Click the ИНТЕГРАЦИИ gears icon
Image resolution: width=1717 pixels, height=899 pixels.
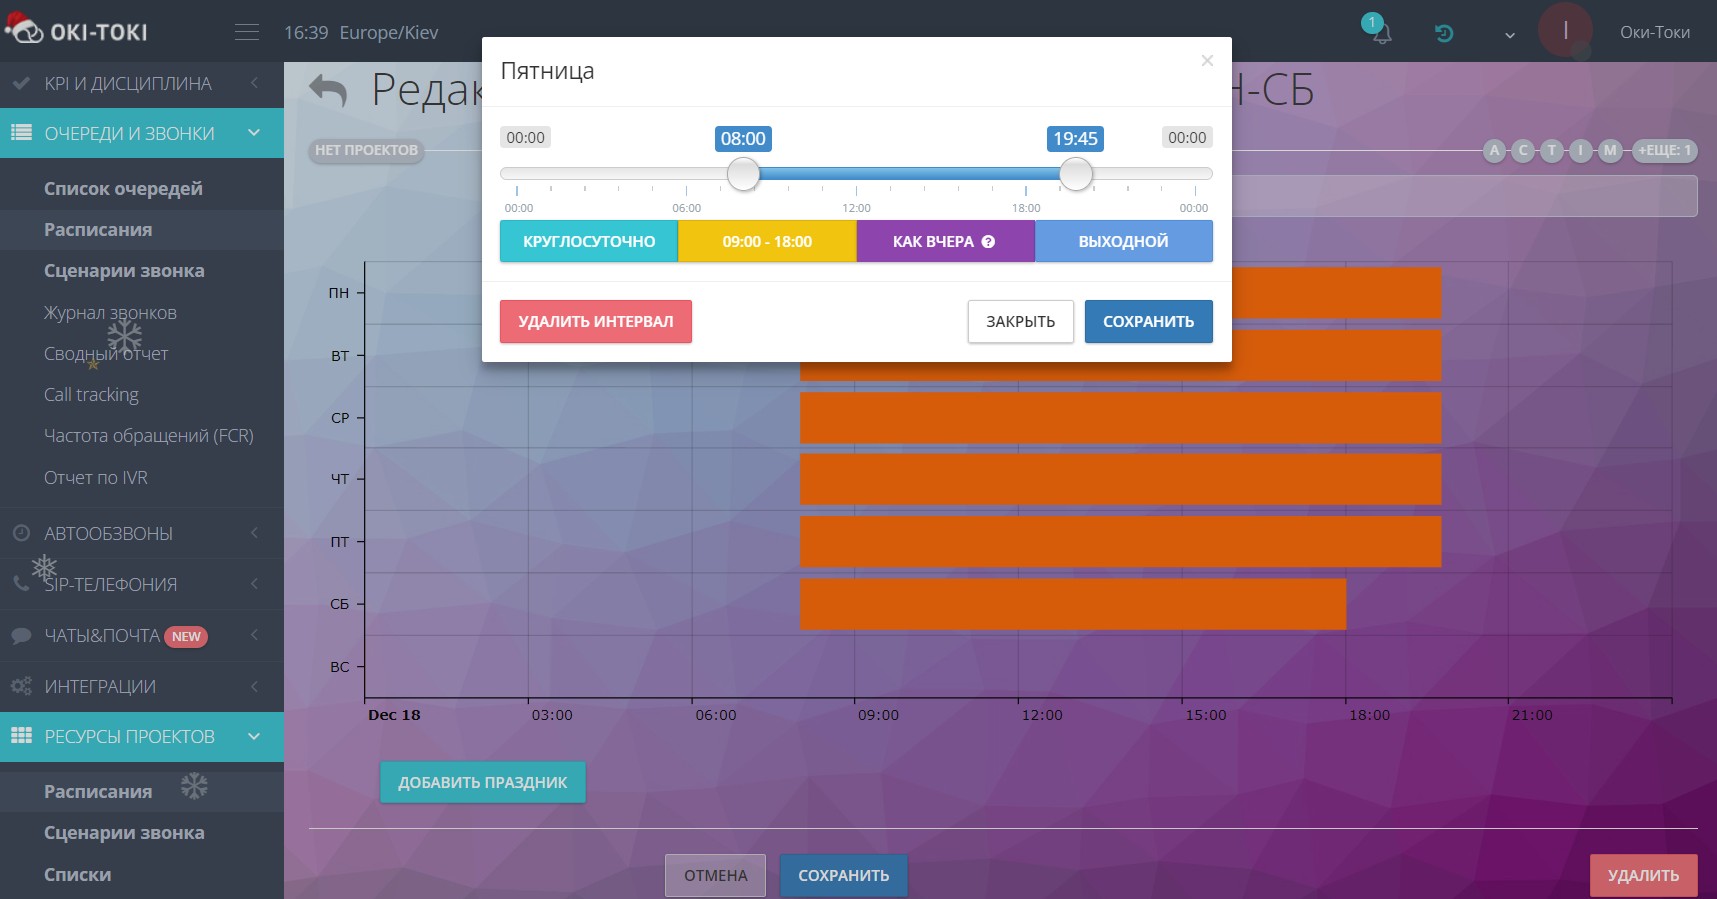(21, 686)
